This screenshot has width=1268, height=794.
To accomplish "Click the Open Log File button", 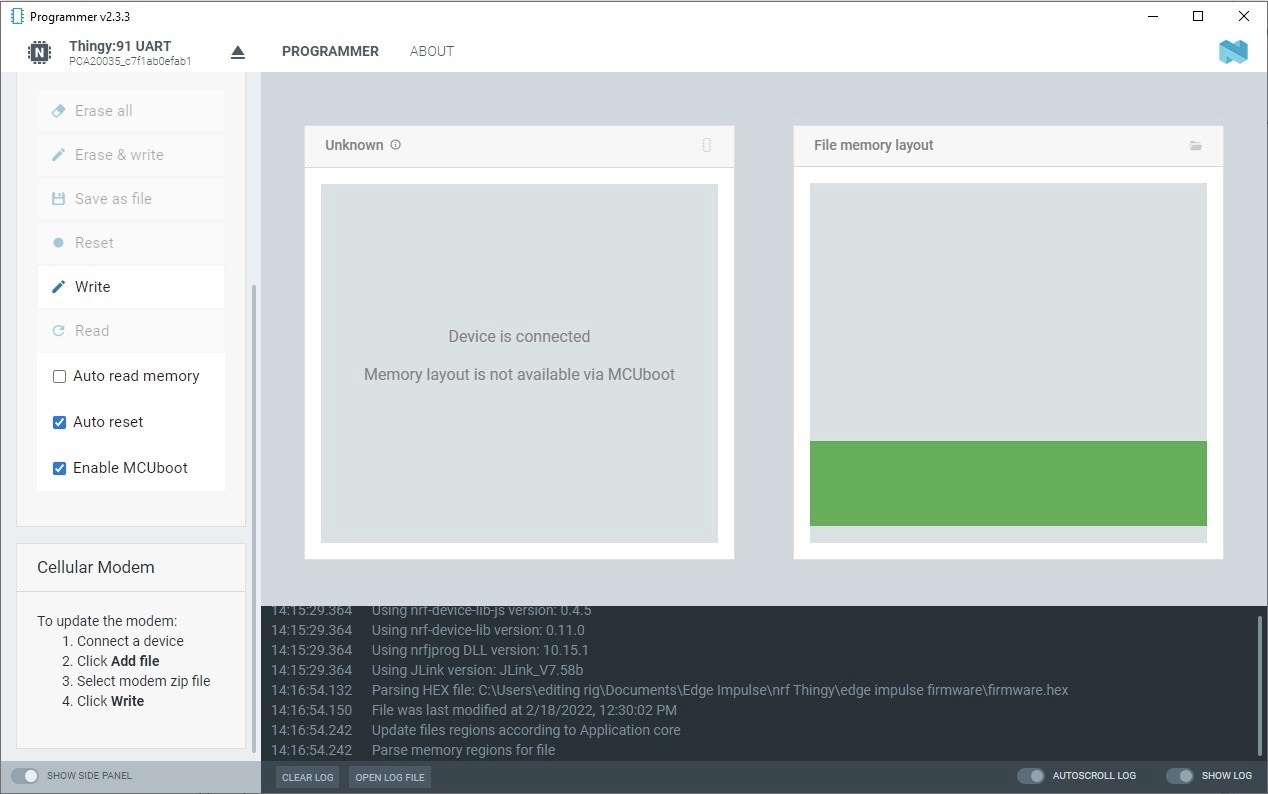I will 390,777.
